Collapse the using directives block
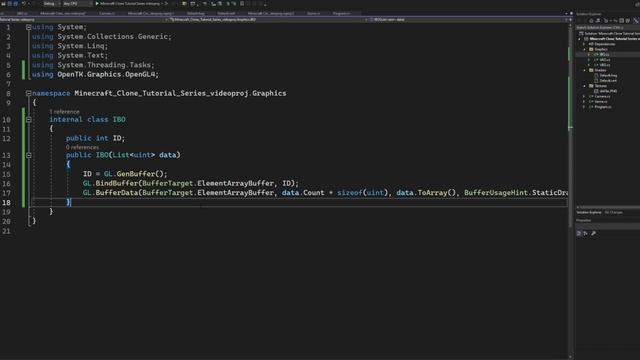 point(29,27)
